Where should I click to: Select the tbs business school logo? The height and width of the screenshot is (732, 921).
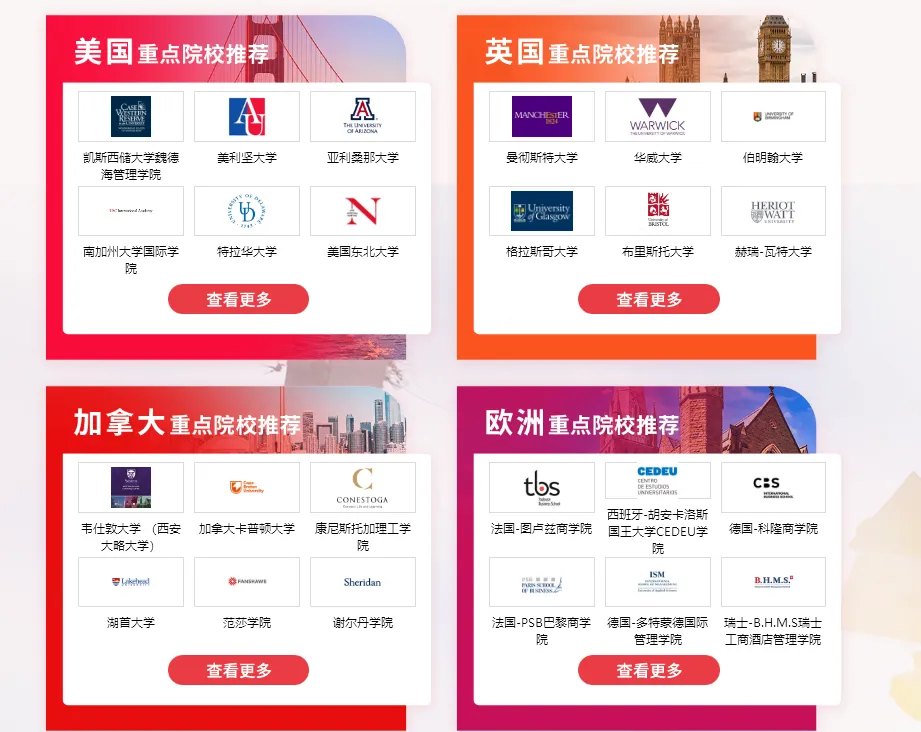(542, 487)
